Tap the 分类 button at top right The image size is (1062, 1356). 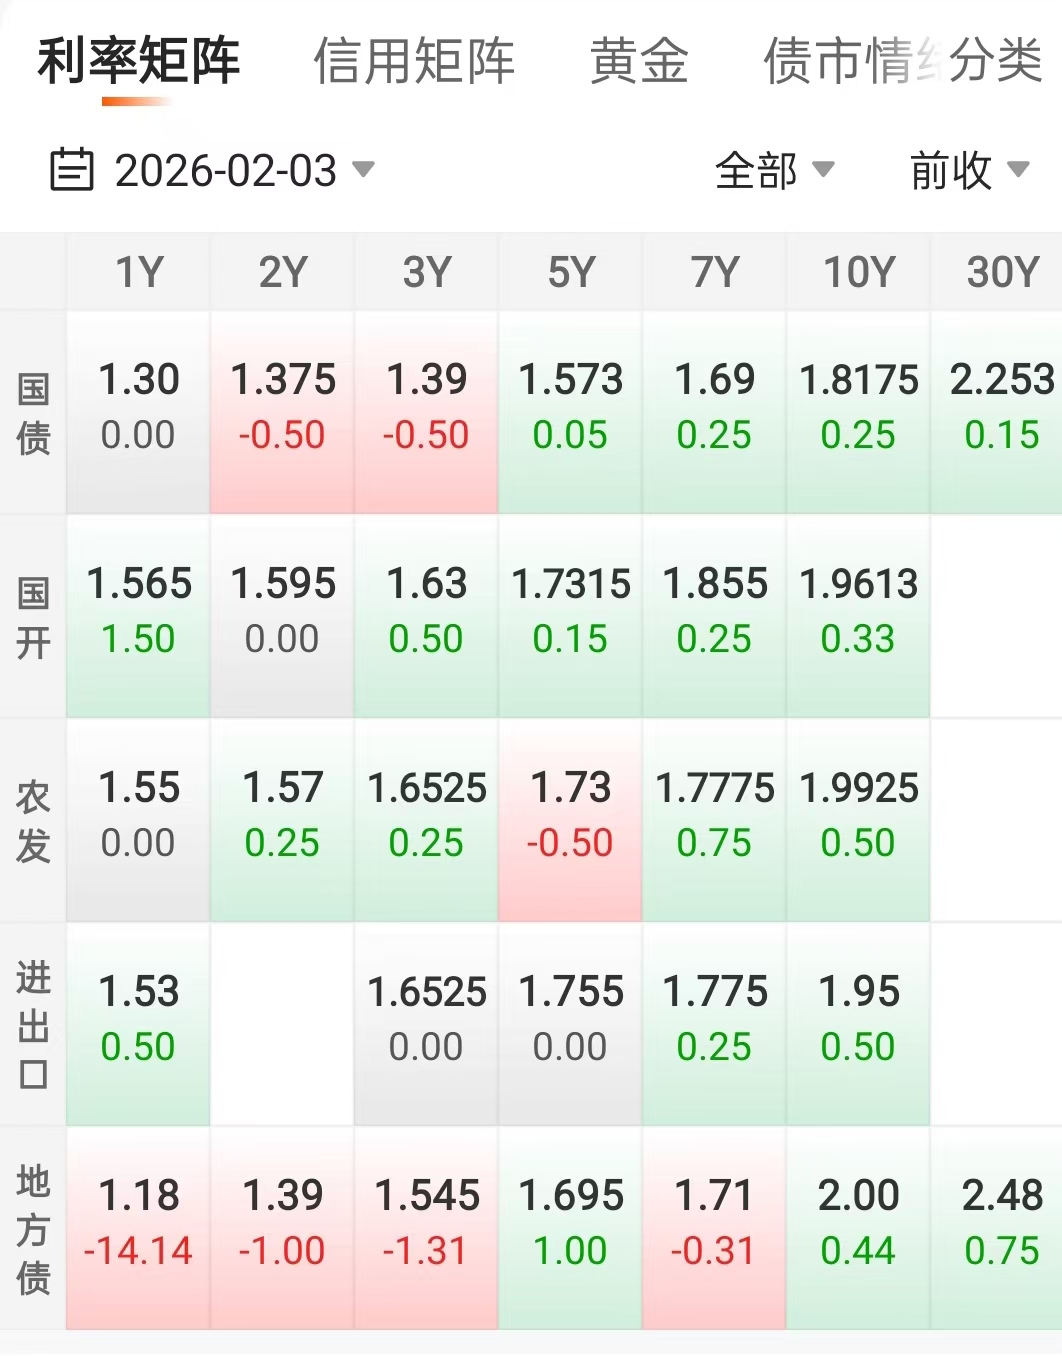[996, 61]
